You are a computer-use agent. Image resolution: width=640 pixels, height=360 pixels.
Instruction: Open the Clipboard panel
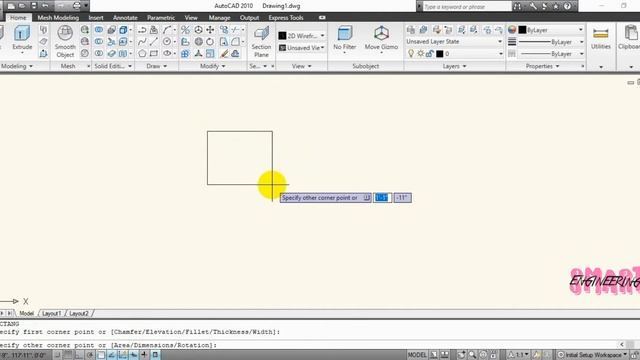click(629, 38)
